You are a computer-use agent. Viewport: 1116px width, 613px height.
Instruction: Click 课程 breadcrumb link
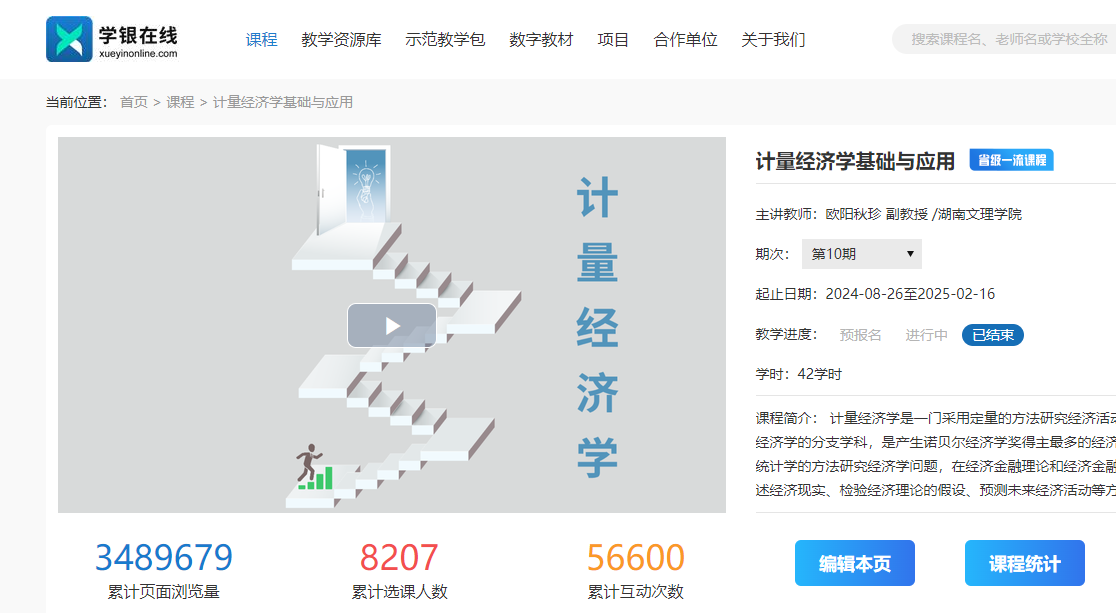pyautogui.click(x=180, y=102)
